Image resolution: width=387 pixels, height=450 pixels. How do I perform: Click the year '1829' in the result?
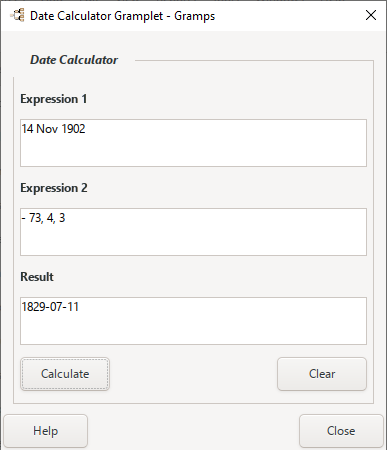[34, 307]
